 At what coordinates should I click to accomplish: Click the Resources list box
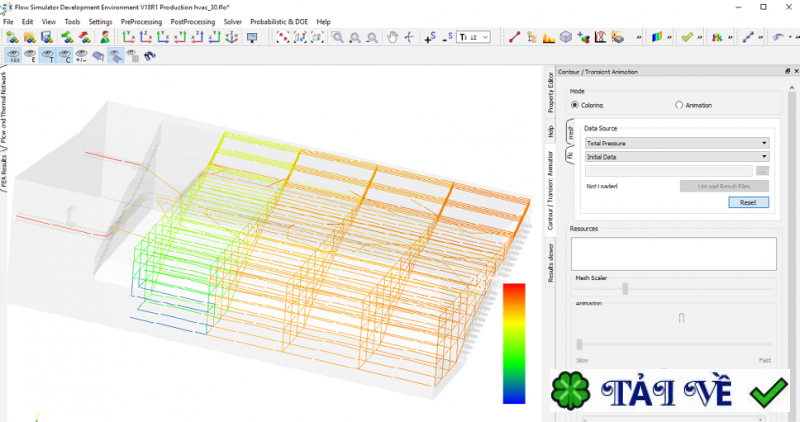673,253
